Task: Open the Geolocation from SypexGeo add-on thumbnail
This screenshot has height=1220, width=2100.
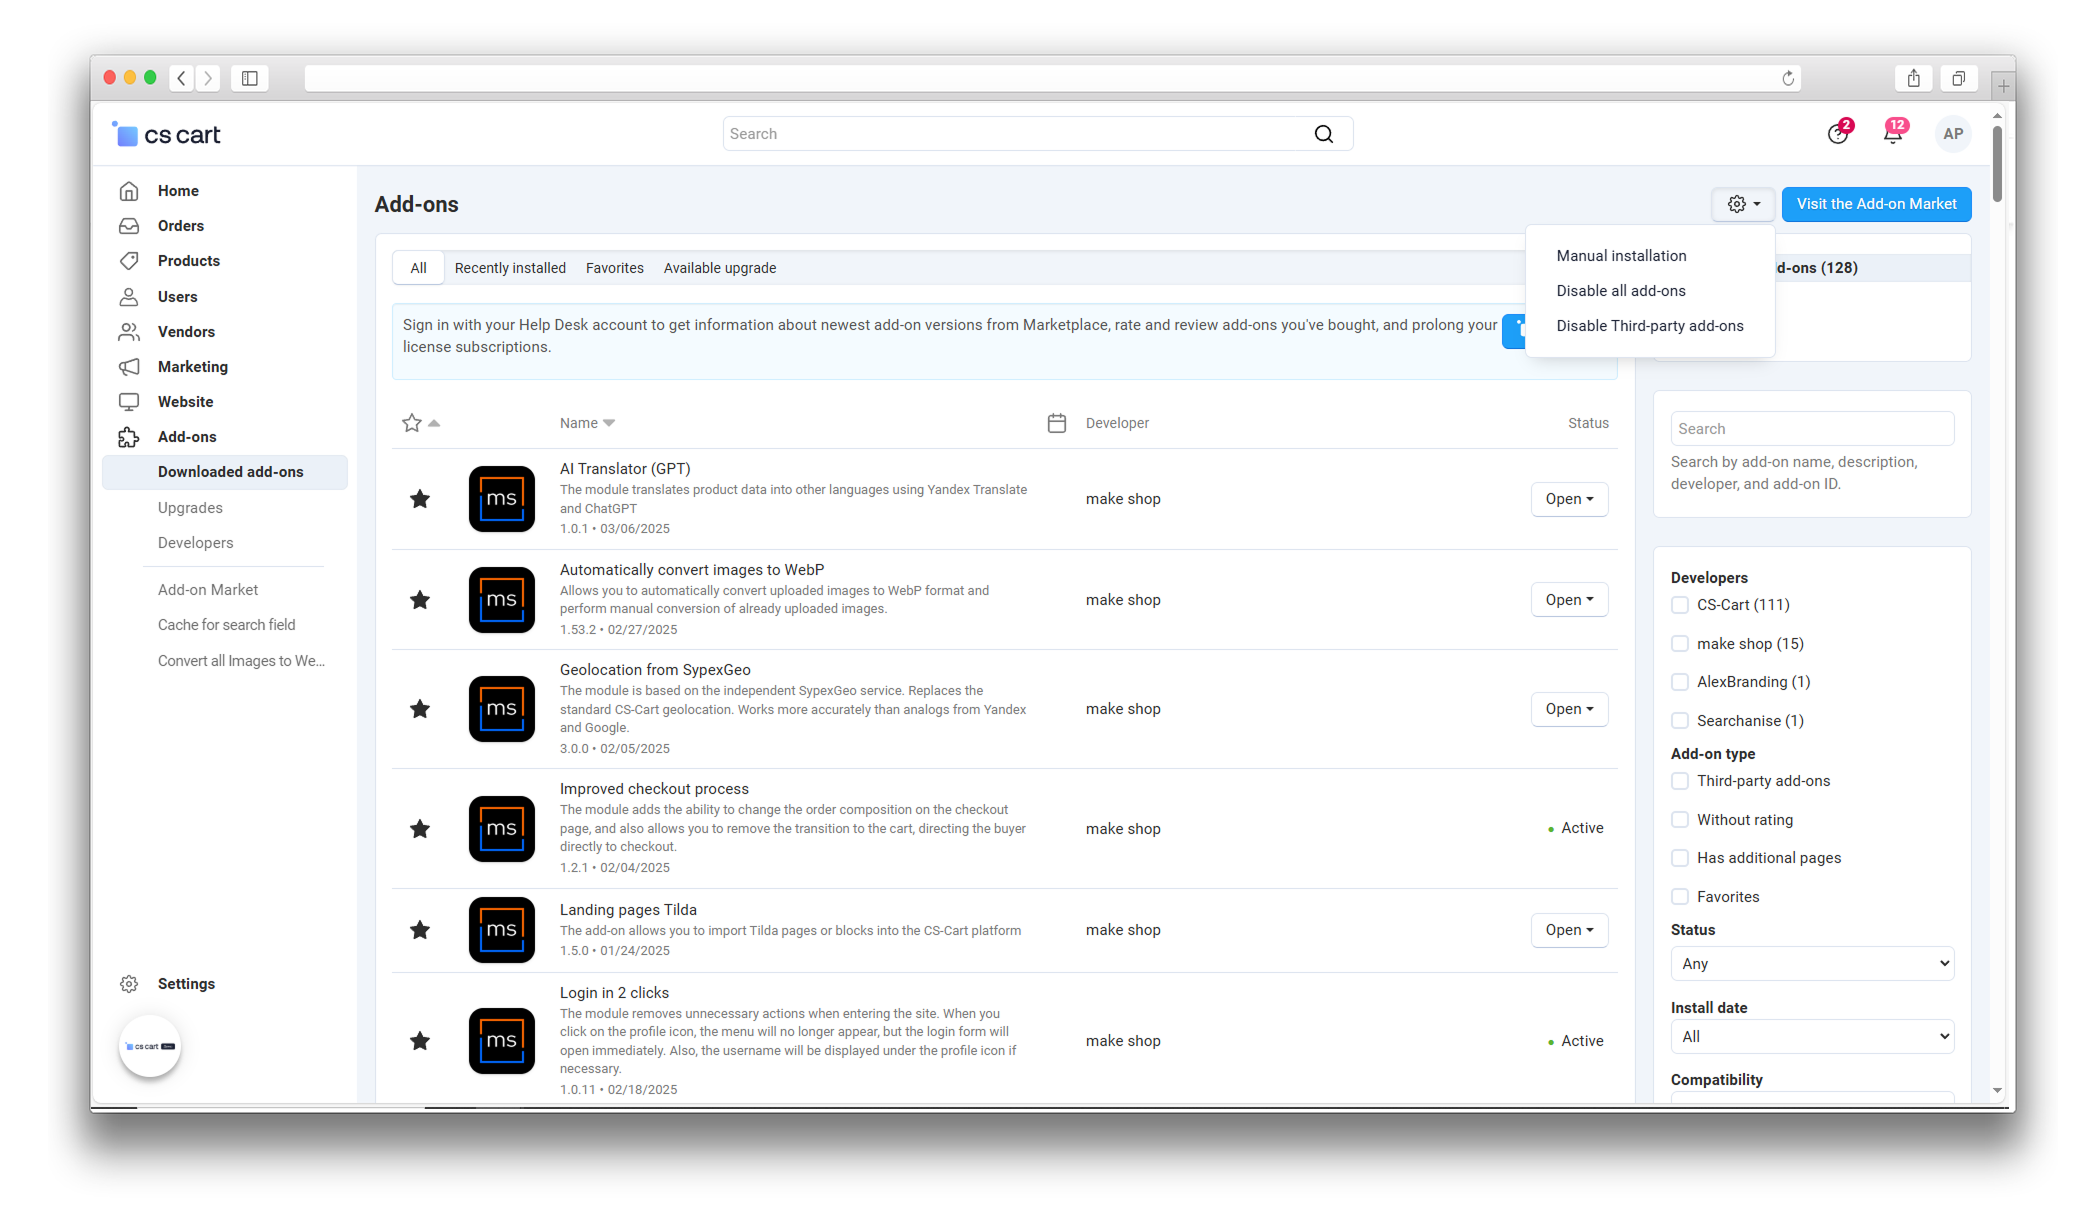Action: pos(501,709)
